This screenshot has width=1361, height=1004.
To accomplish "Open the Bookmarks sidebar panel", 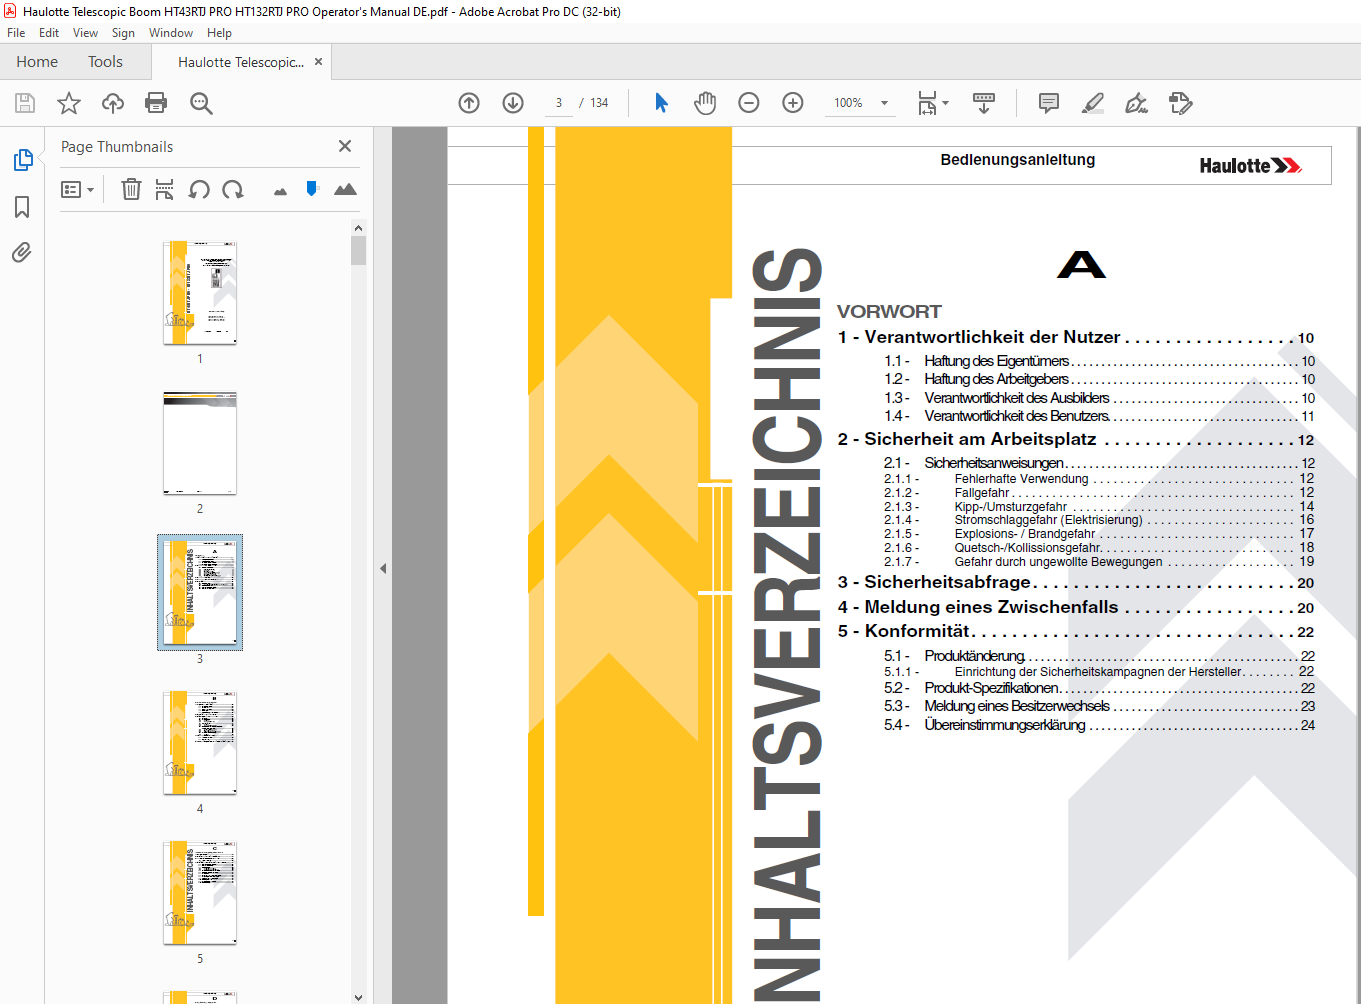I will [x=22, y=207].
